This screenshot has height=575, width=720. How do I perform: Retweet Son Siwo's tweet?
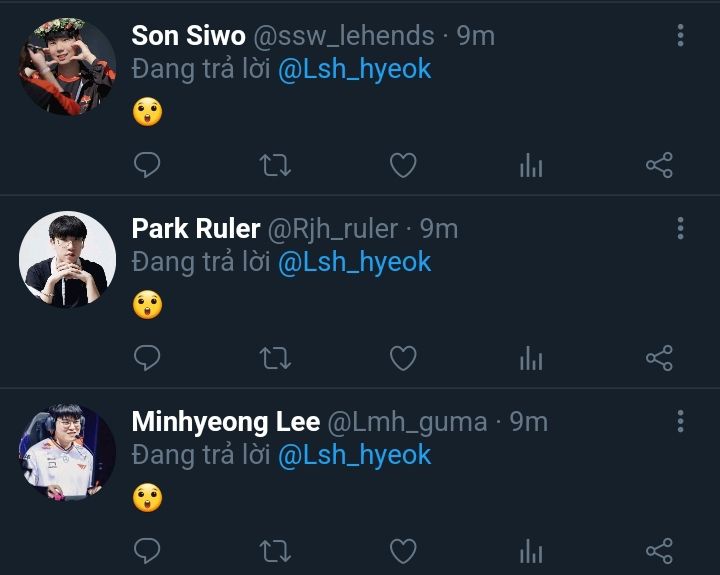[x=275, y=165]
